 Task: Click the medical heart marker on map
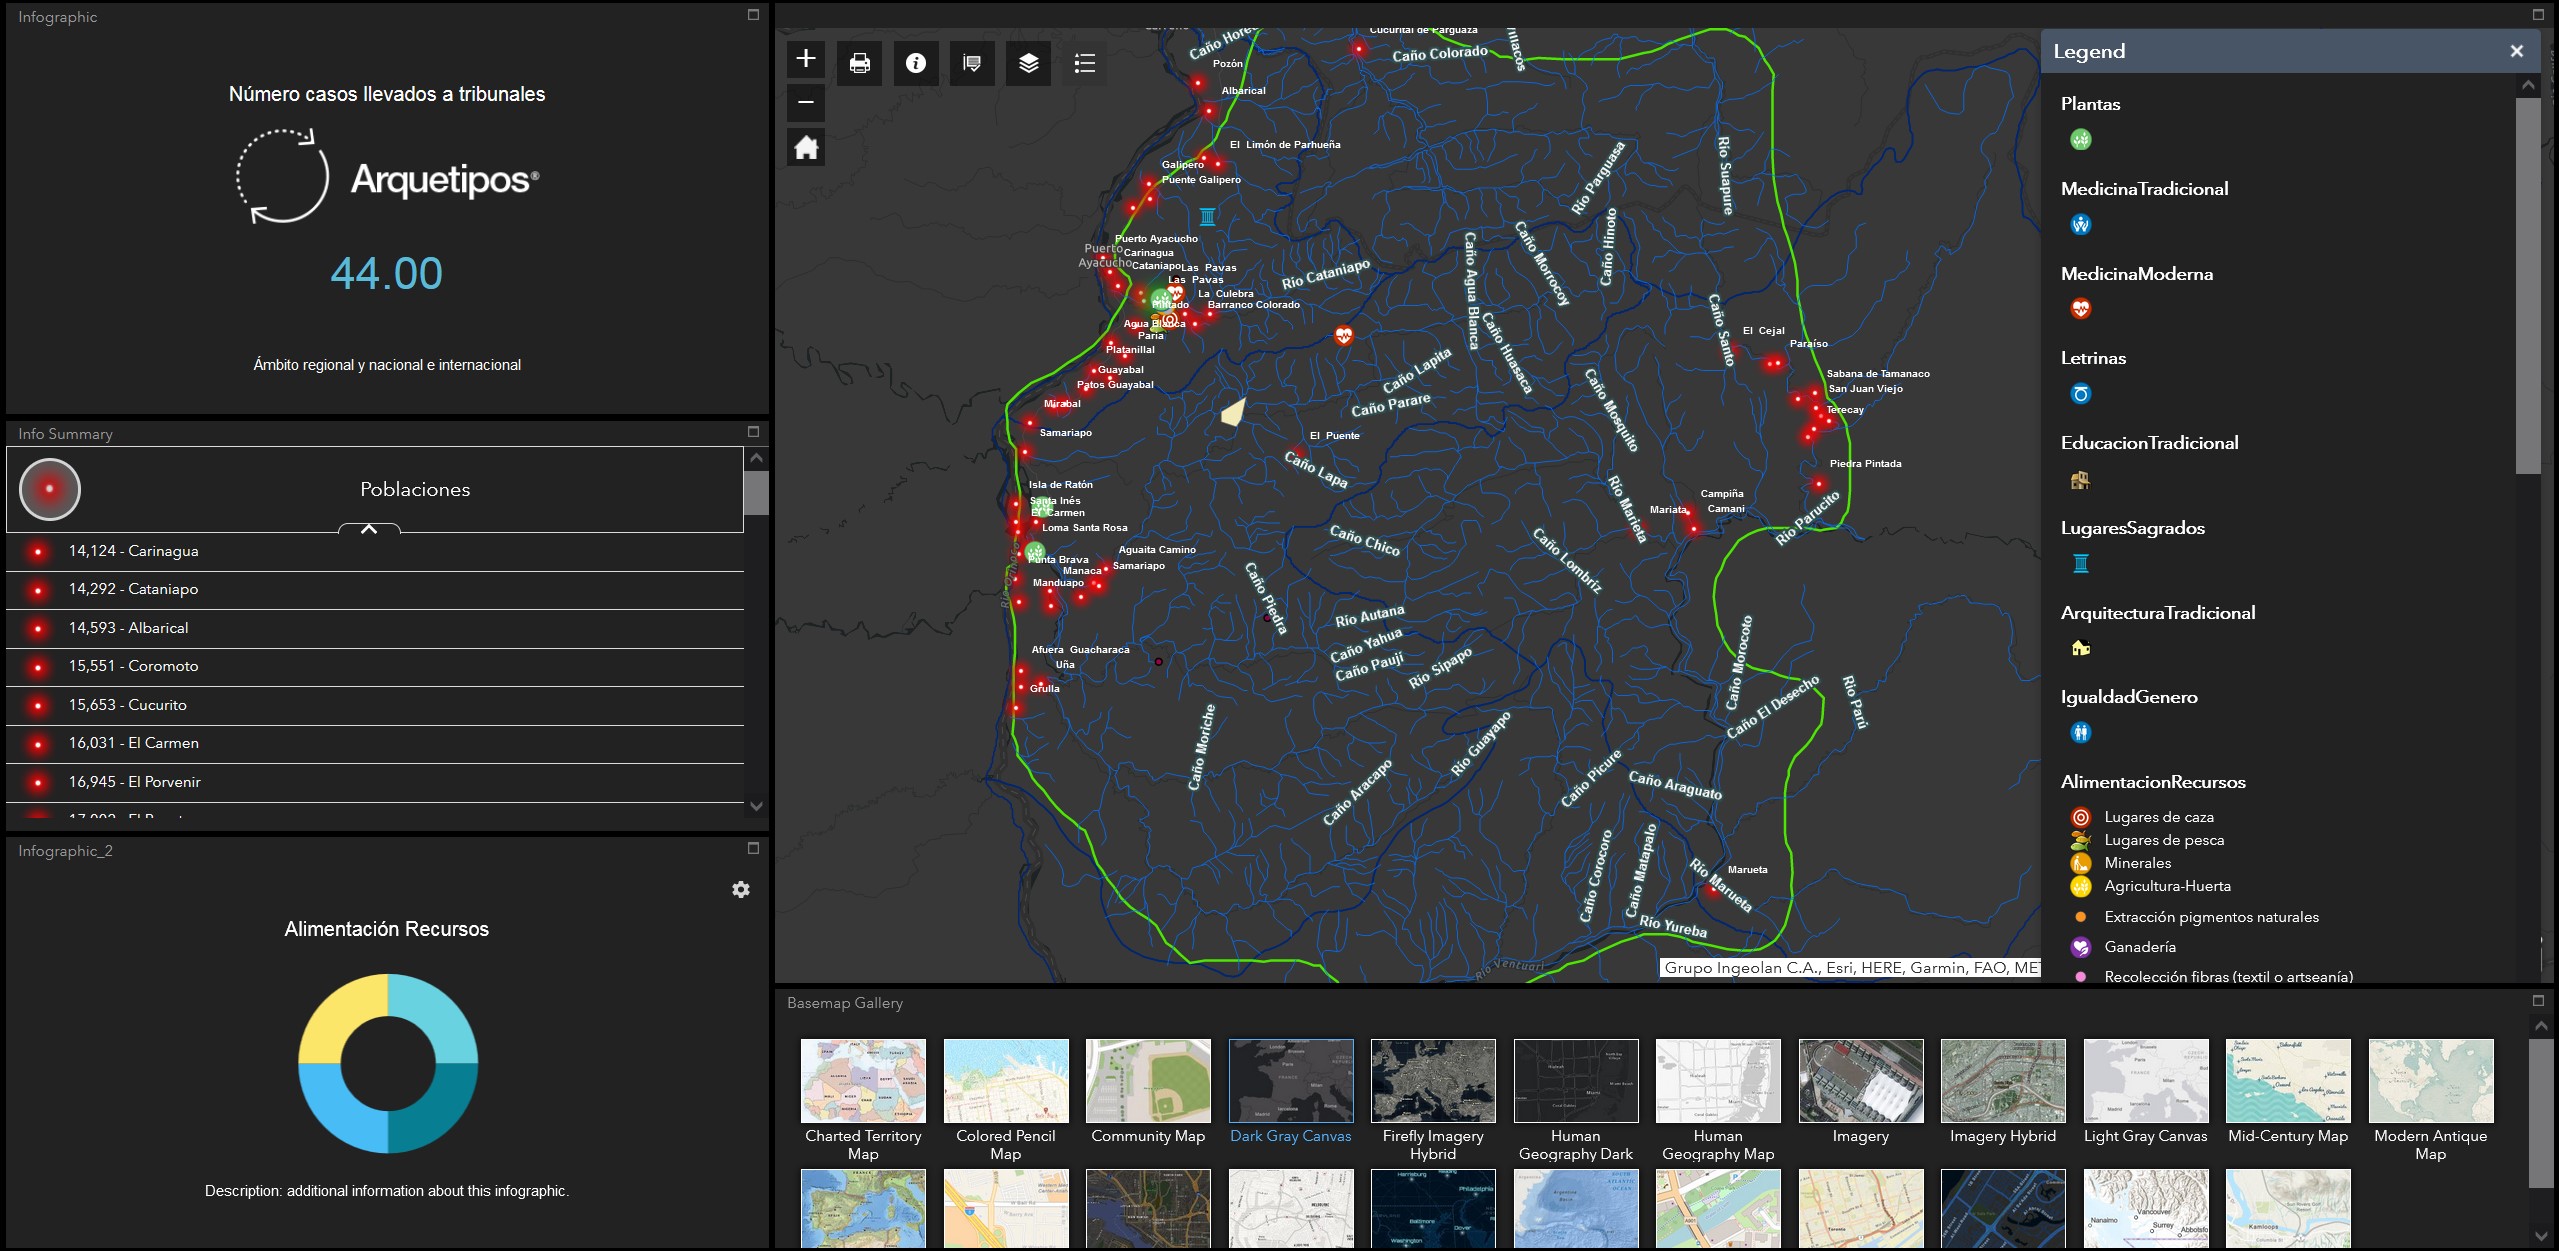click(x=1344, y=336)
